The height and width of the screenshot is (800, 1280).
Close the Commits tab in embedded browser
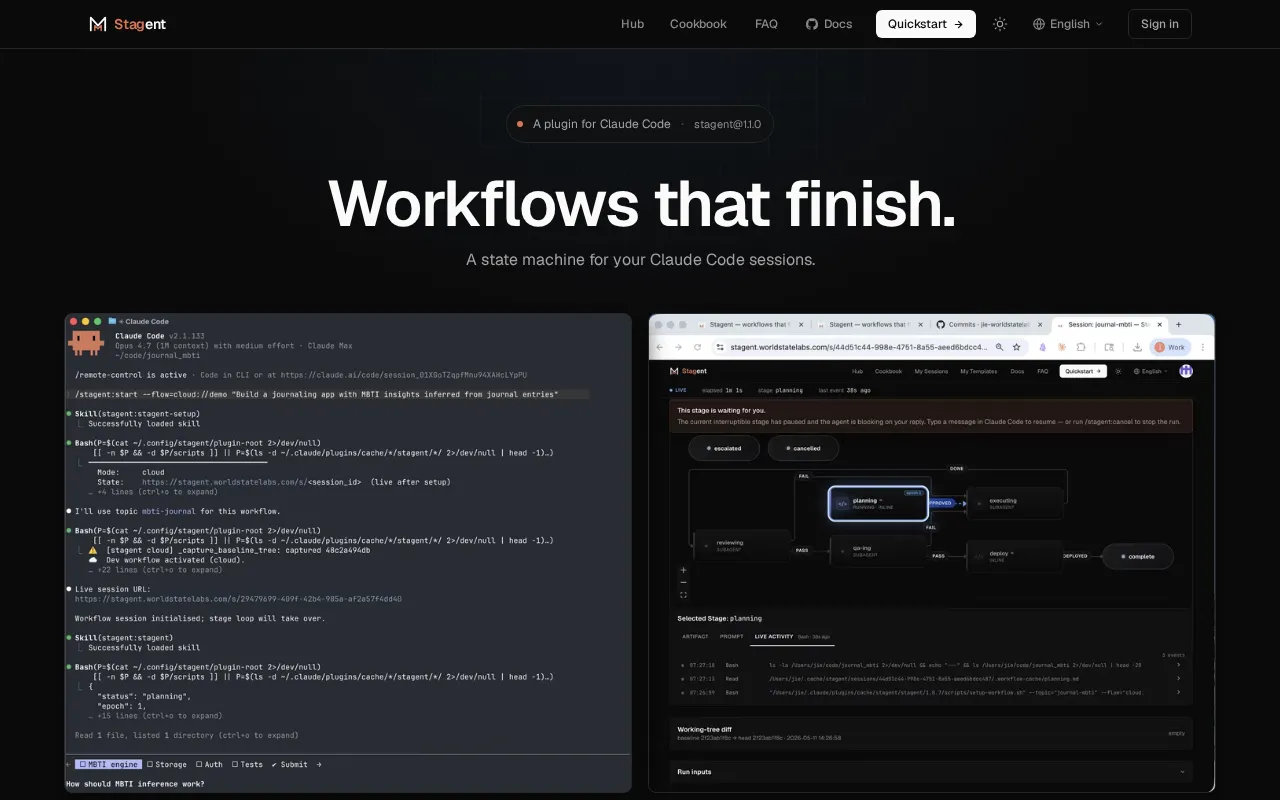1040,325
